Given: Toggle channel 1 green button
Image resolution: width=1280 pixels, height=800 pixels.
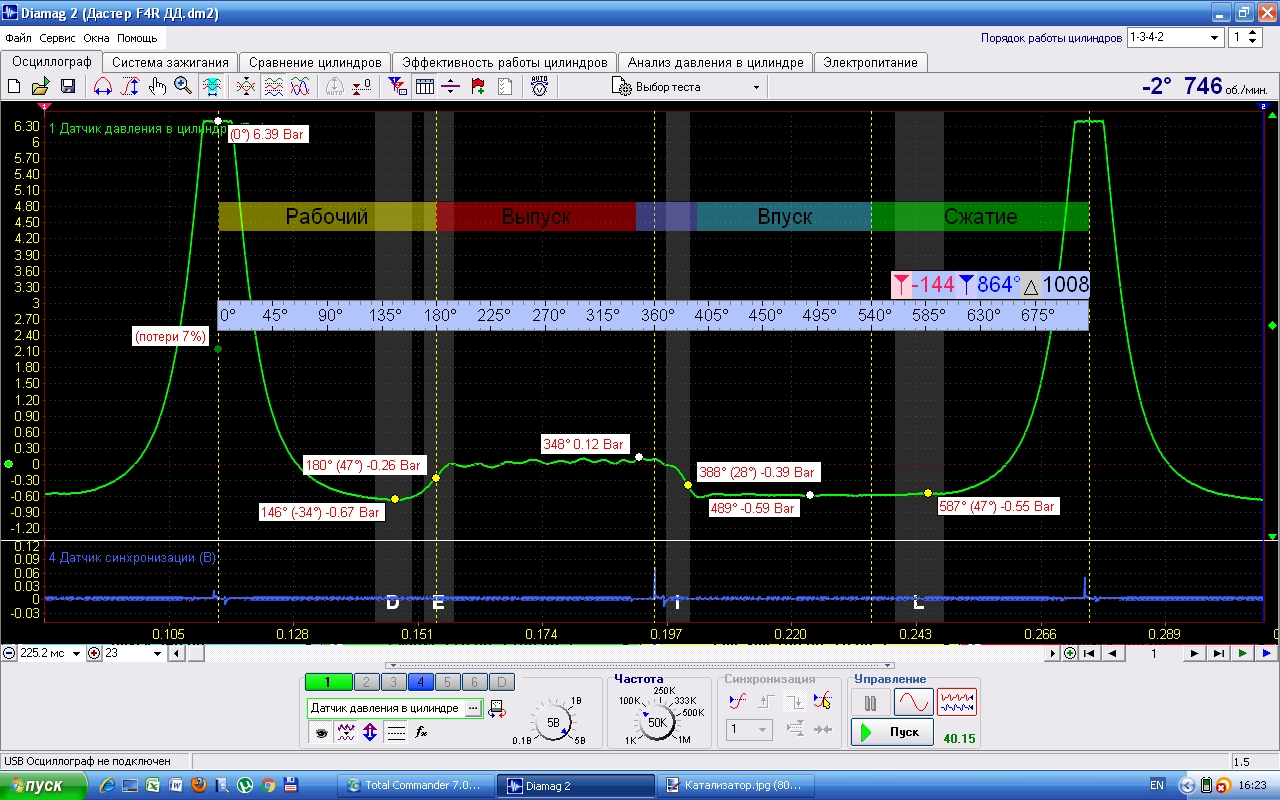Looking at the screenshot, I should pos(329,683).
